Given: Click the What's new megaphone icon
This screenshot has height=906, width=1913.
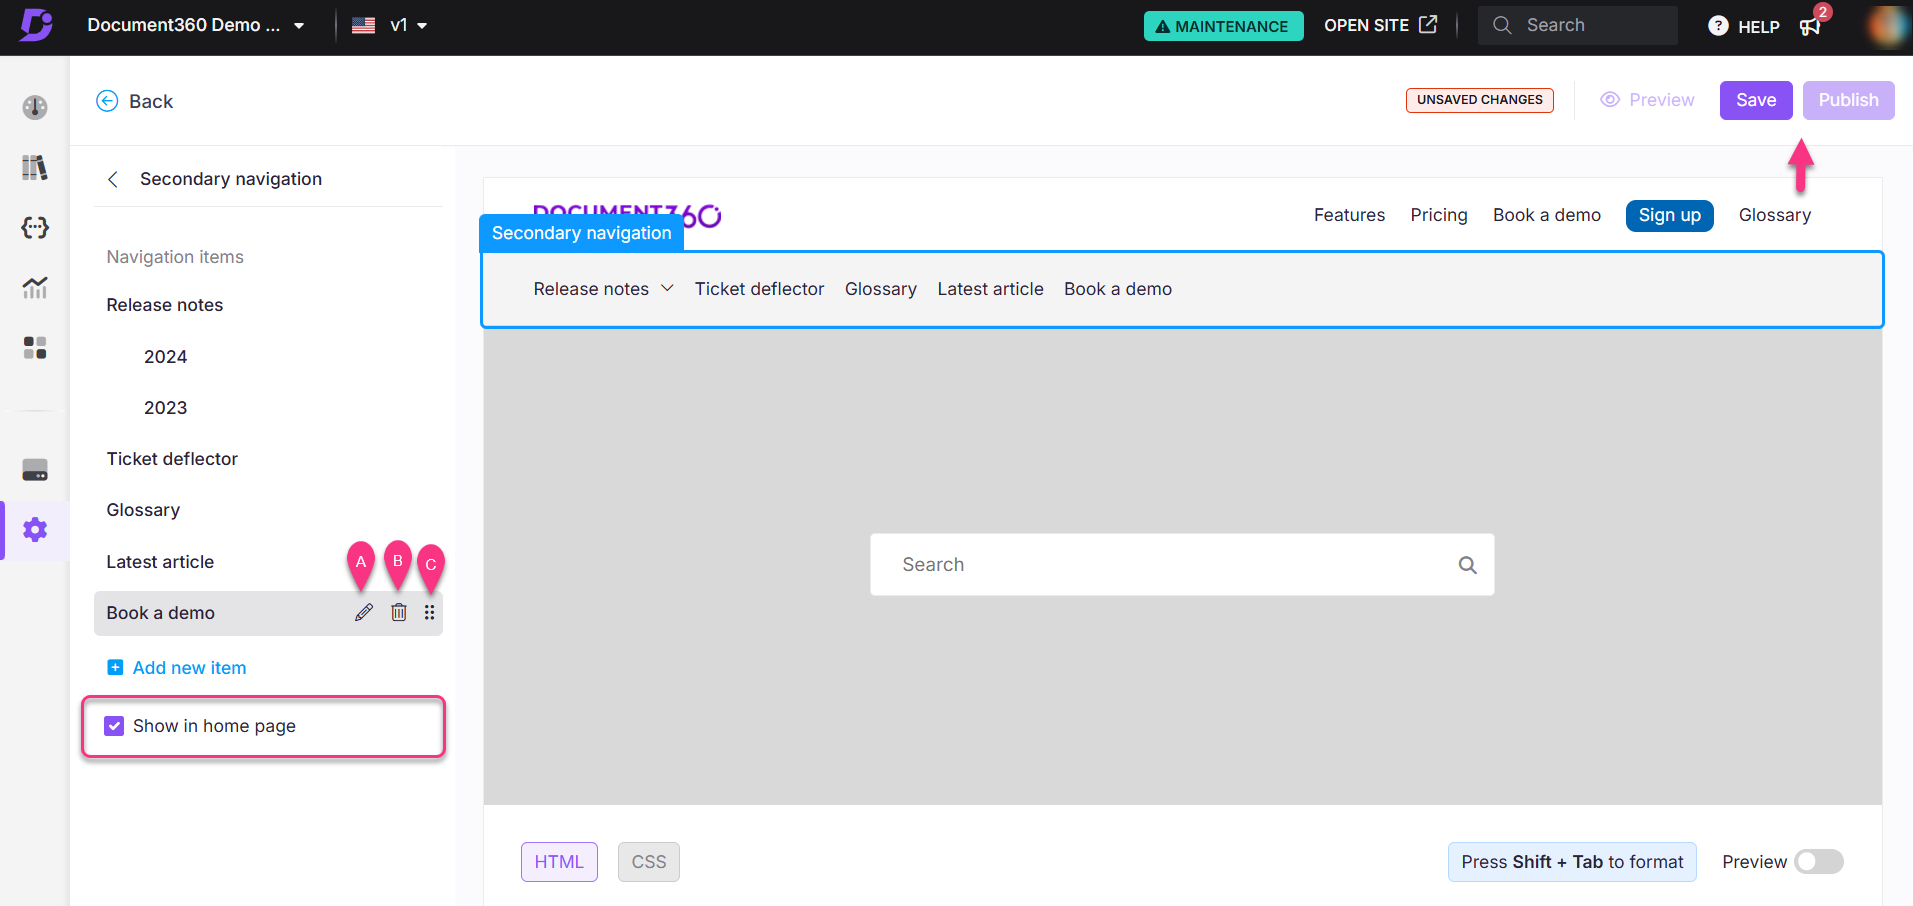Looking at the screenshot, I should [1810, 26].
